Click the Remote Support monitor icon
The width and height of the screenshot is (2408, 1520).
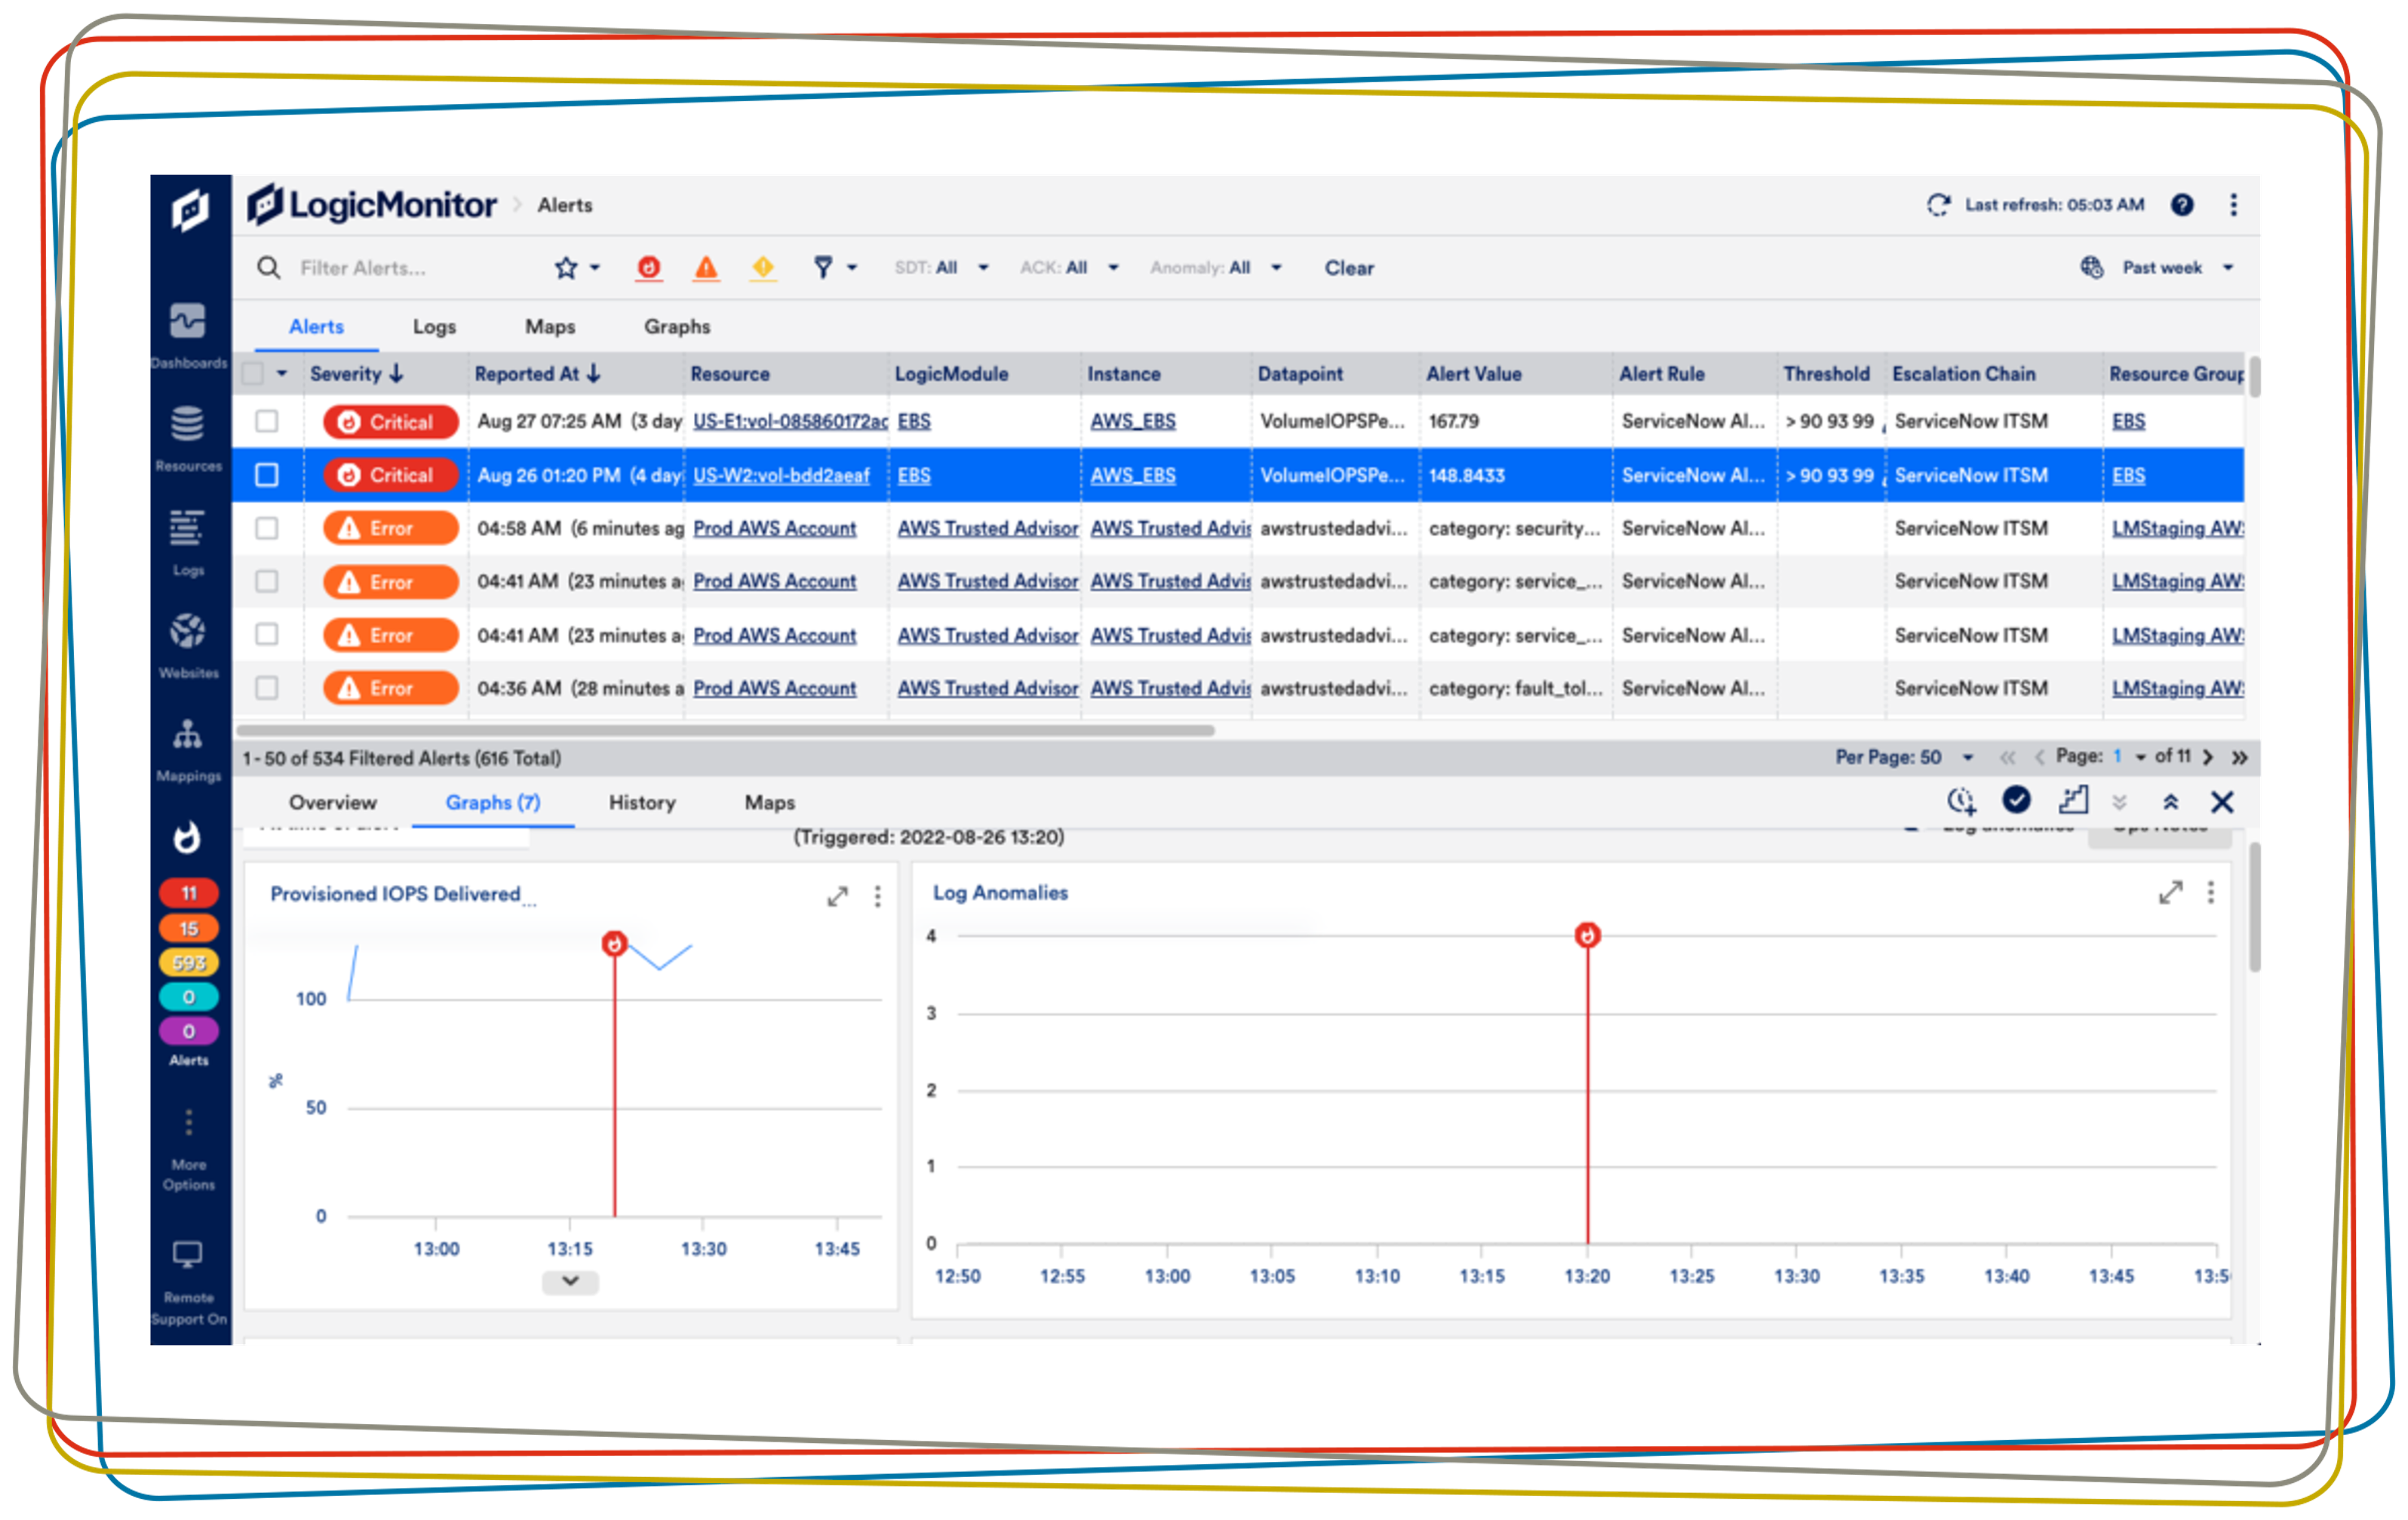click(x=188, y=1254)
